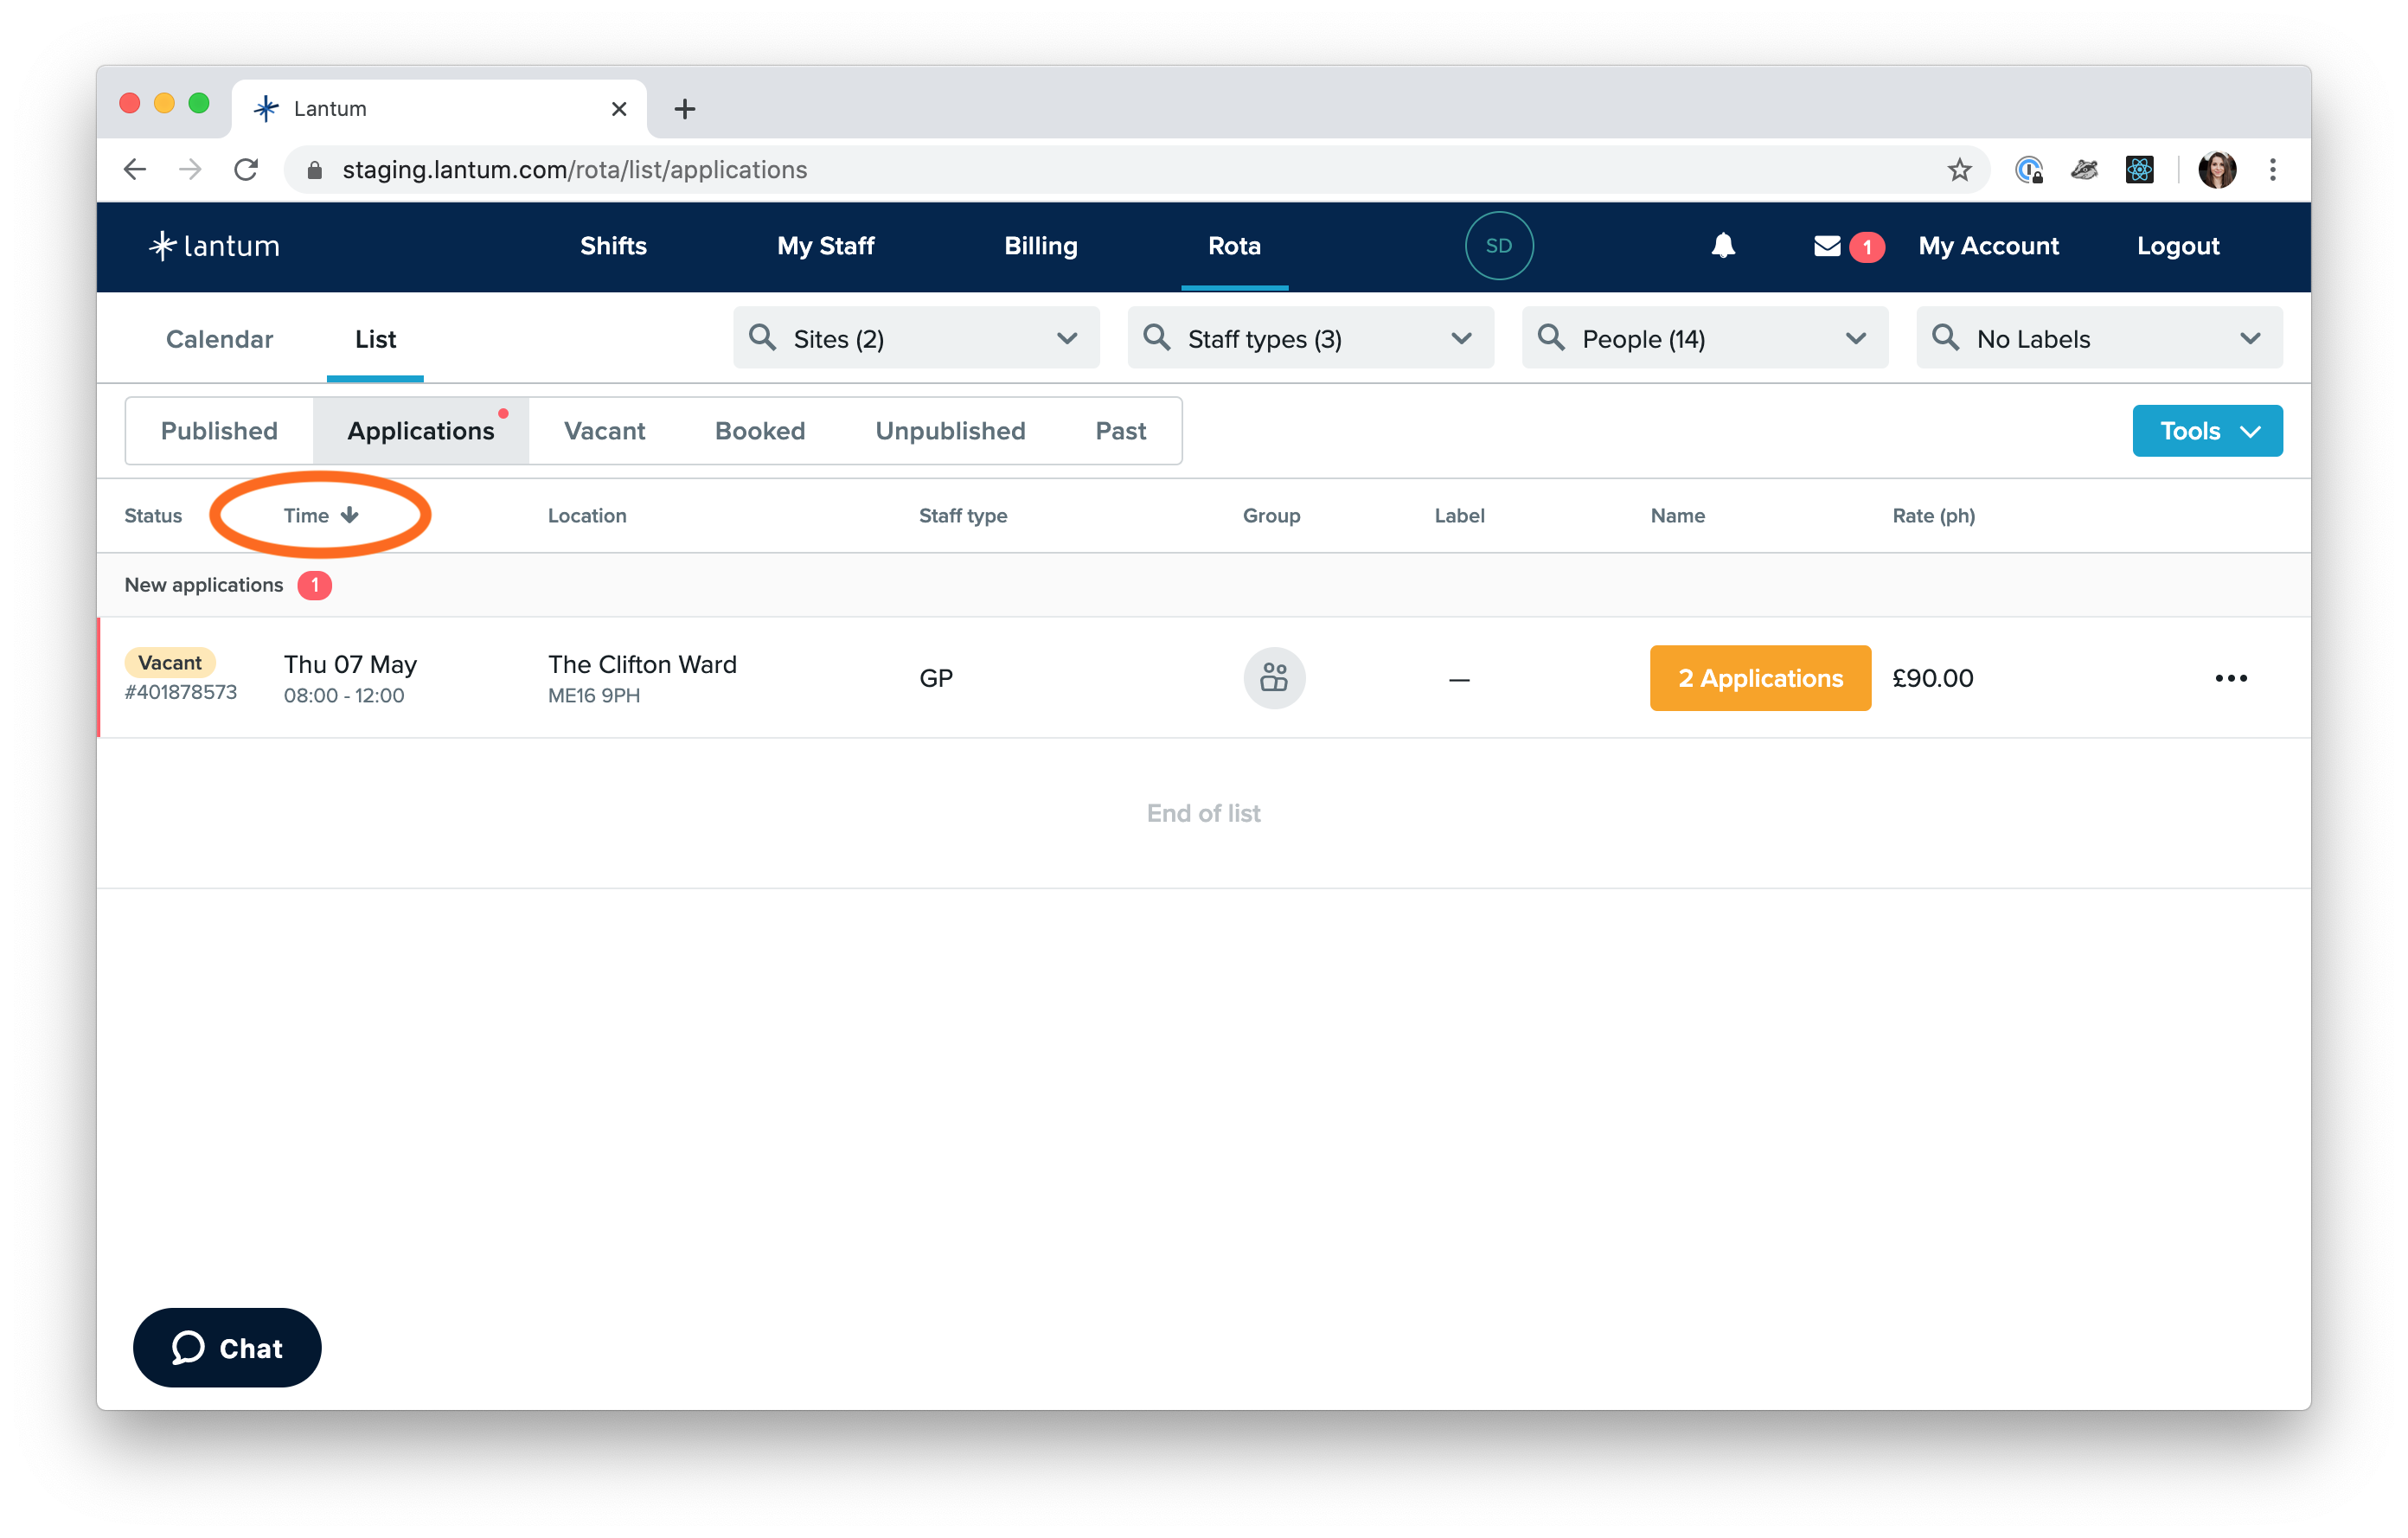Open a new browser tab with plus
The height and width of the screenshot is (1538, 2408).
pyautogui.click(x=685, y=109)
